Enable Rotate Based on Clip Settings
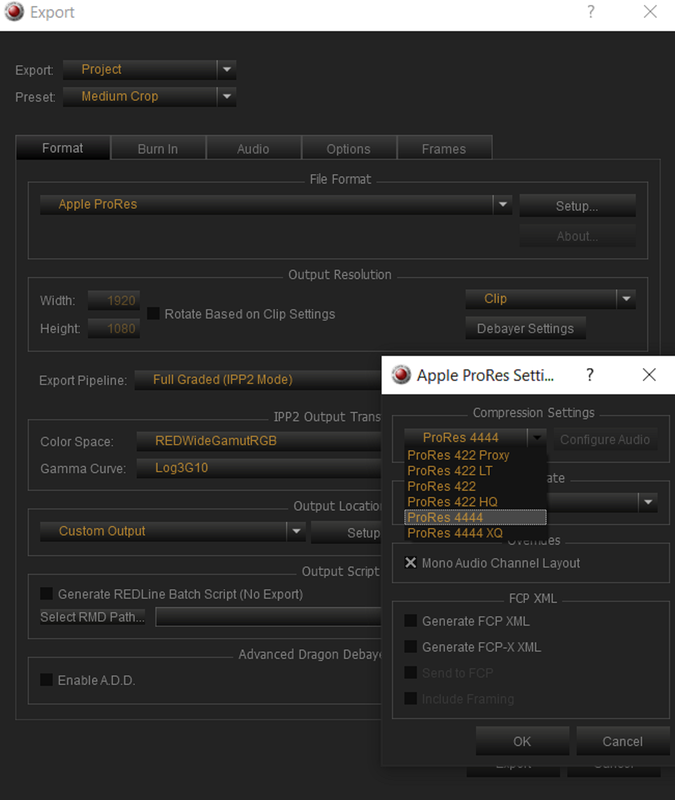Screen dimensions: 675x800 [x=153, y=313]
